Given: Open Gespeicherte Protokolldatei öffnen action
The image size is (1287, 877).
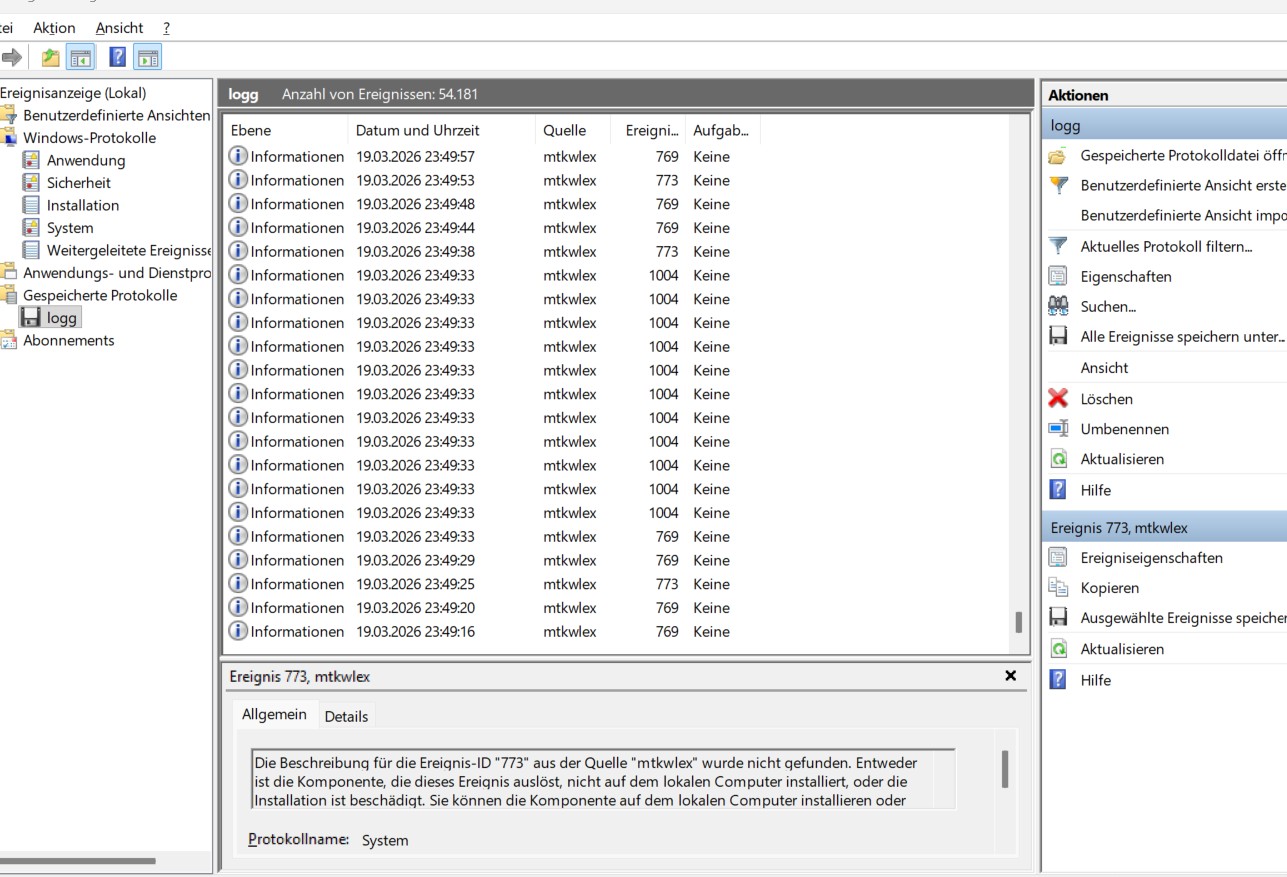Looking at the screenshot, I should [1183, 156].
